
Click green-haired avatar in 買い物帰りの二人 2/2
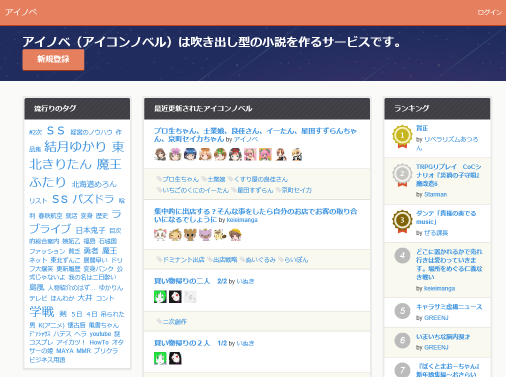click(x=160, y=297)
